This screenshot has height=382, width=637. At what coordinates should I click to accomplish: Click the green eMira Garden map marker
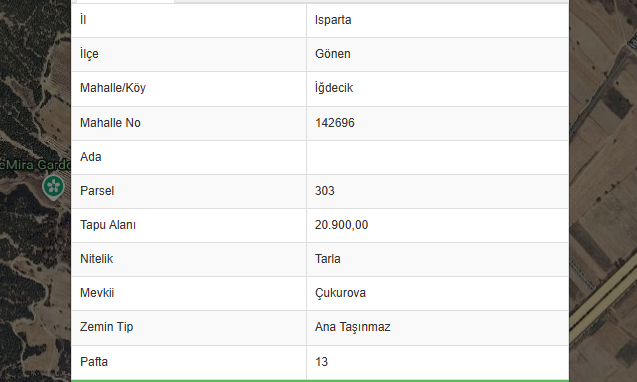click(53, 187)
